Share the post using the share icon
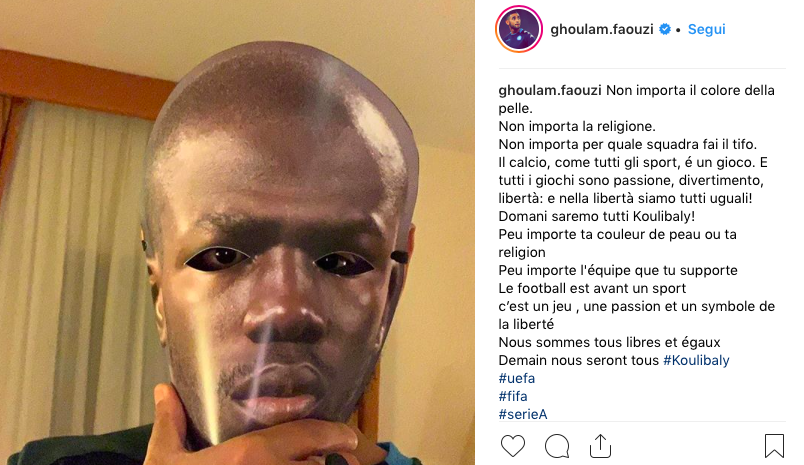804x465 pixels. pos(600,446)
